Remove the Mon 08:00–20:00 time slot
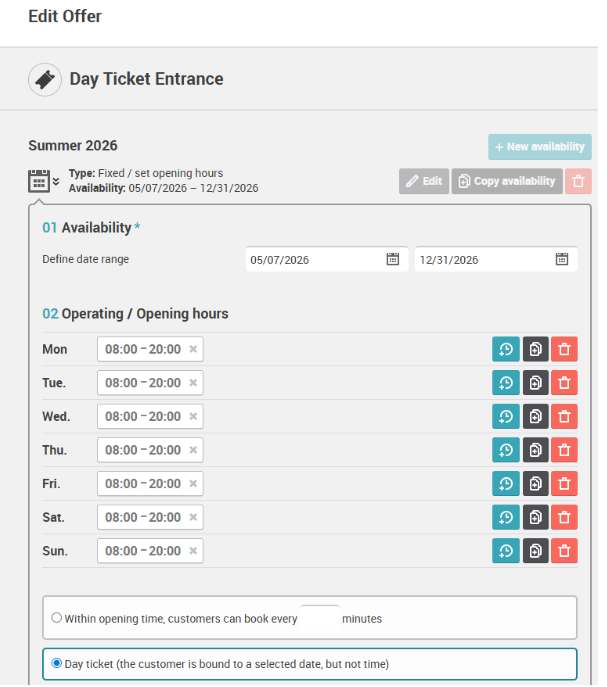The width and height of the screenshot is (607, 687). pyautogui.click(x=193, y=349)
